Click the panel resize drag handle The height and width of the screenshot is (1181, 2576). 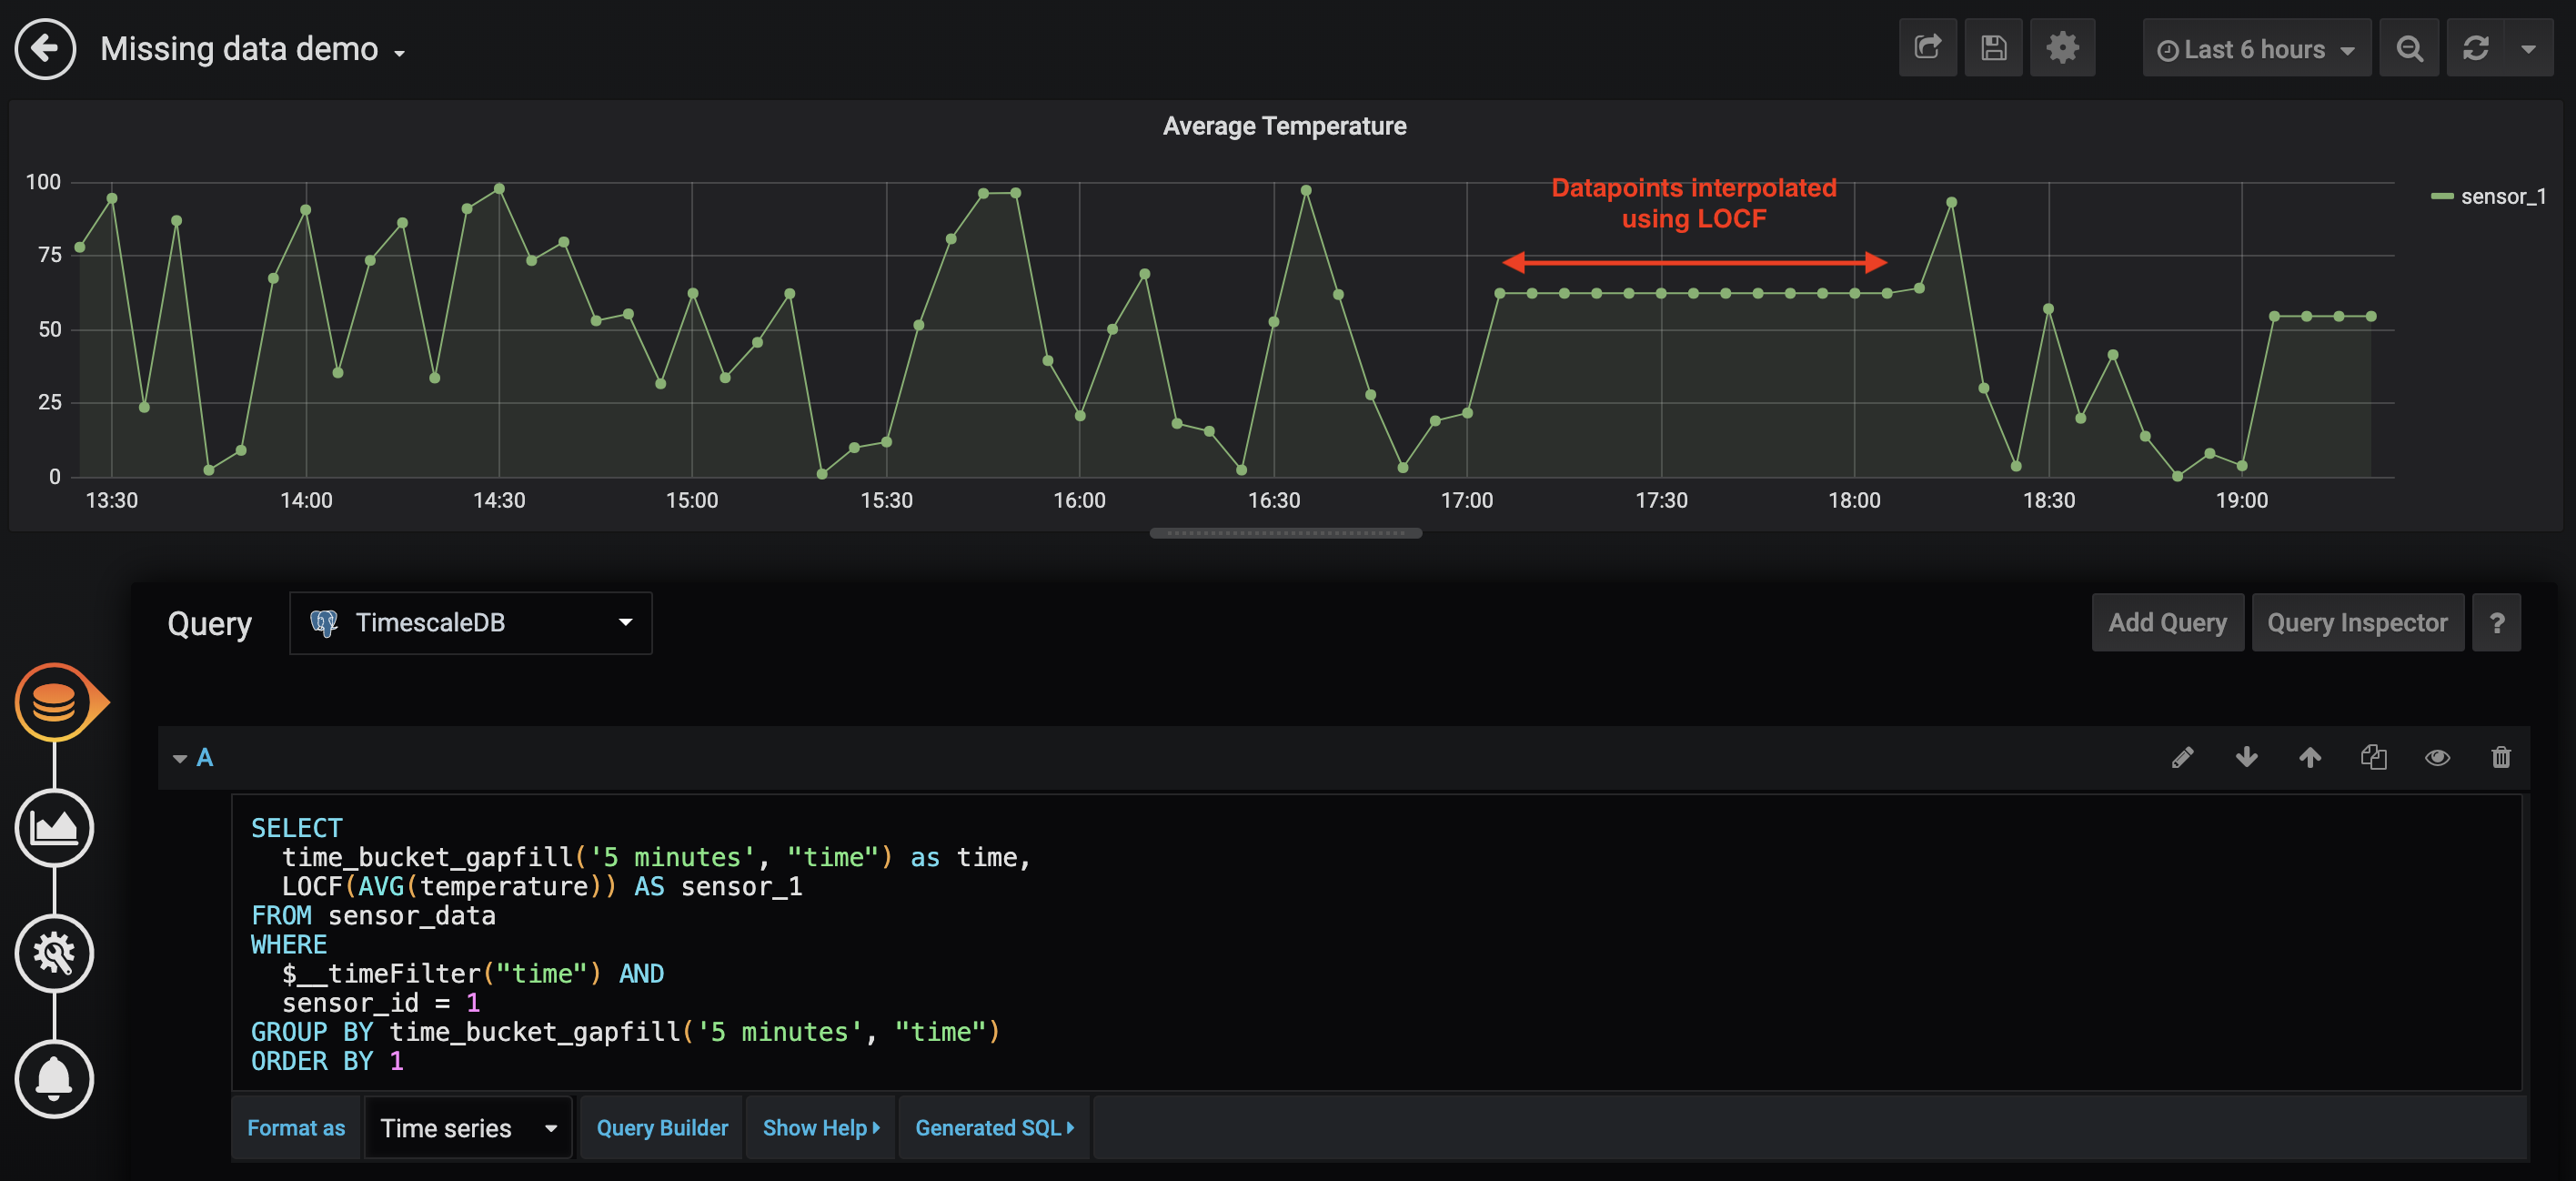[x=1285, y=533]
